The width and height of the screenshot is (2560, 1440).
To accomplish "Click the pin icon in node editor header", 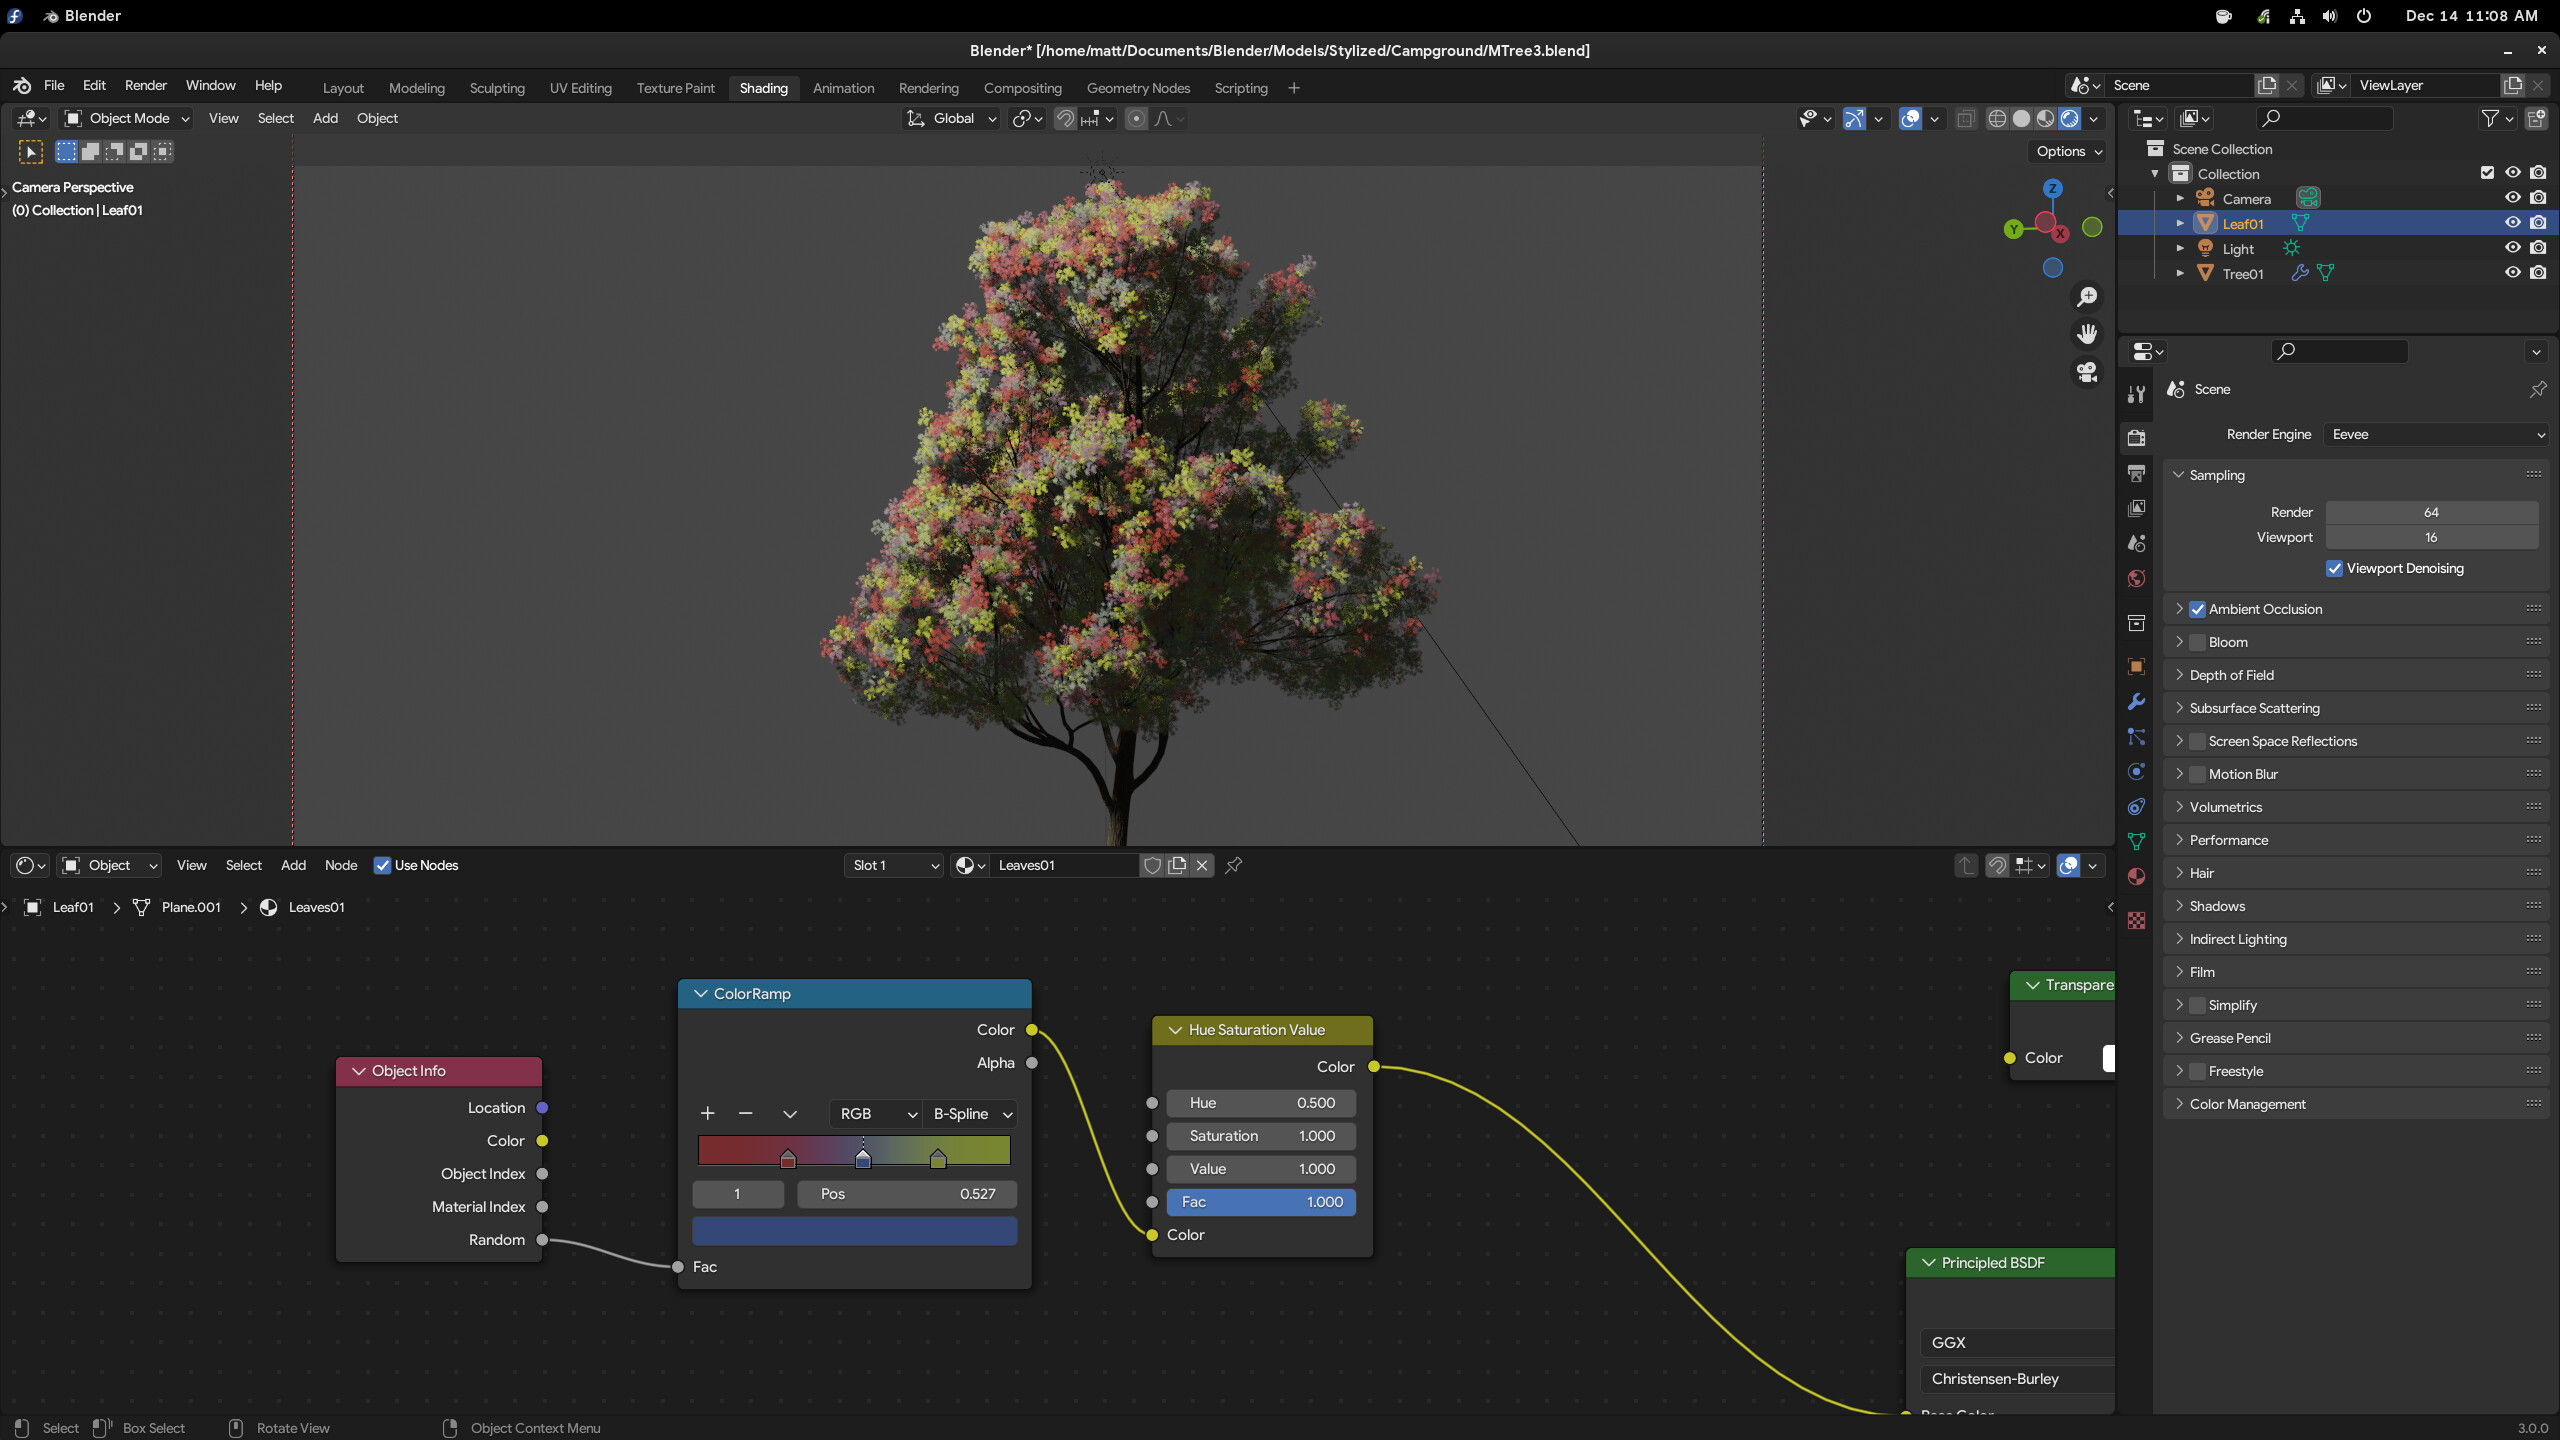I will [1234, 866].
